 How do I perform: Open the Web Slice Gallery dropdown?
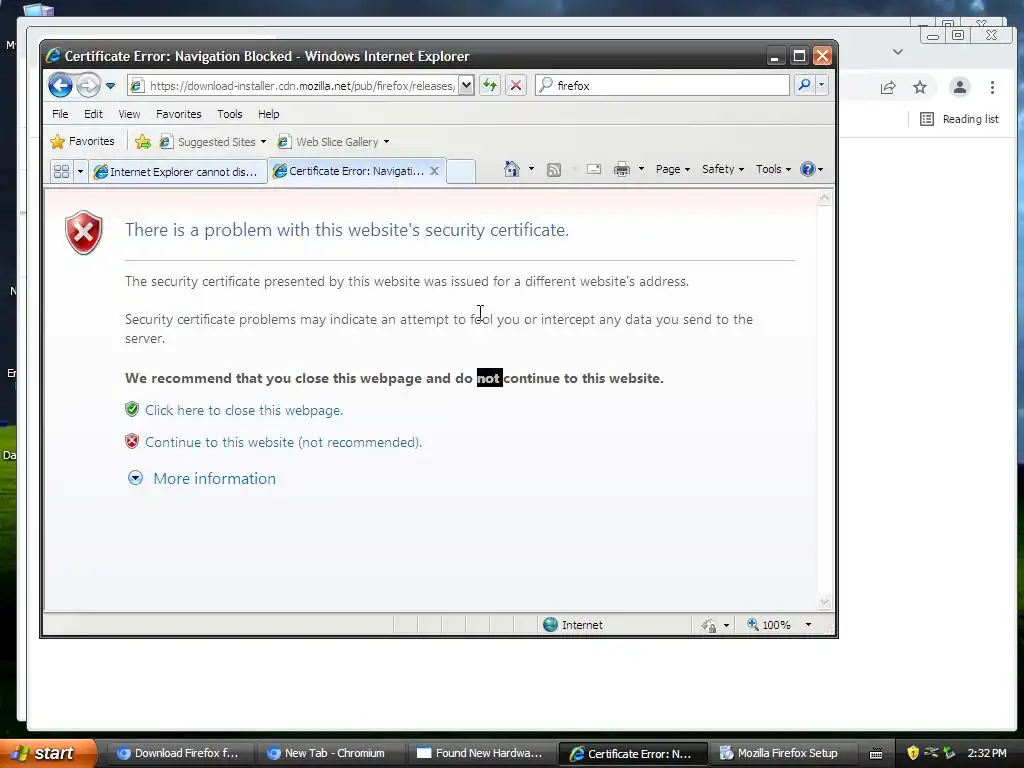pos(333,142)
